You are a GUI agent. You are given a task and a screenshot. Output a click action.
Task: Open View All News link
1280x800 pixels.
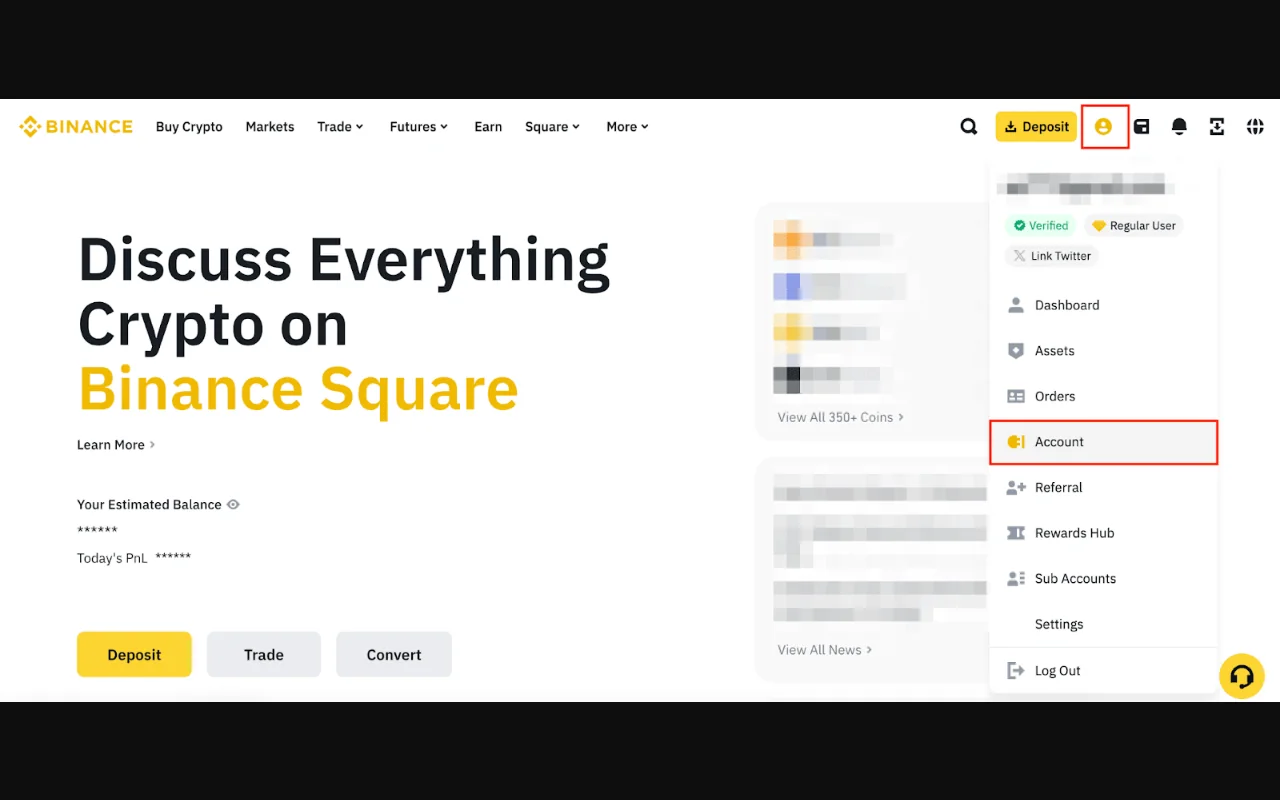click(x=825, y=650)
